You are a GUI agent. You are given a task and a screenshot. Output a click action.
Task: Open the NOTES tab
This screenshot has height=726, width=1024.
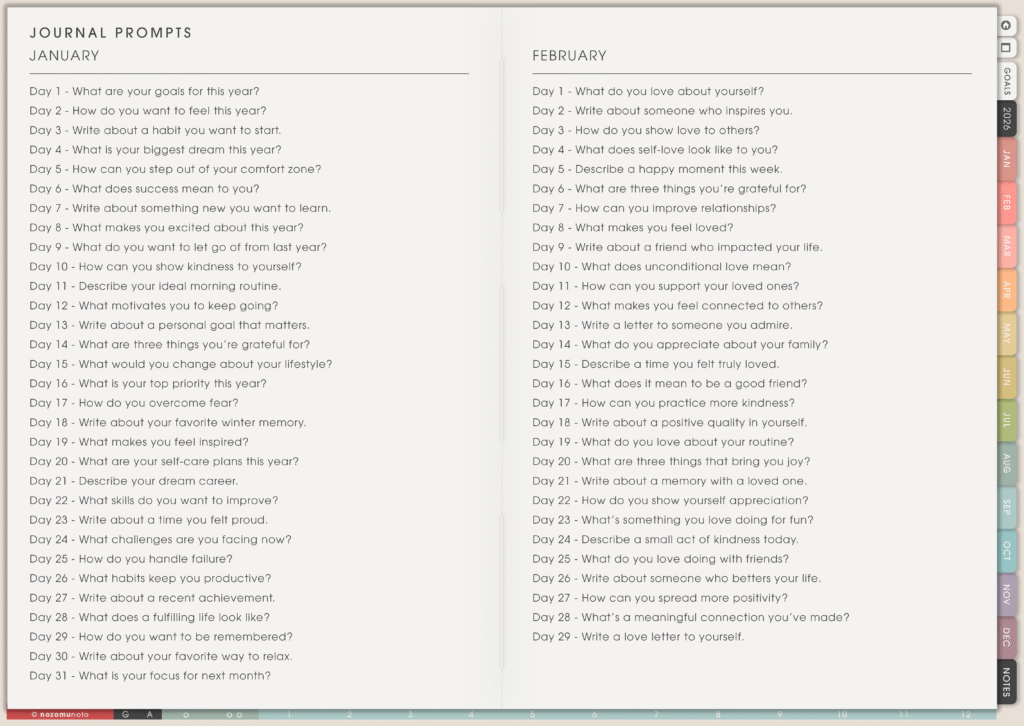point(1006,682)
